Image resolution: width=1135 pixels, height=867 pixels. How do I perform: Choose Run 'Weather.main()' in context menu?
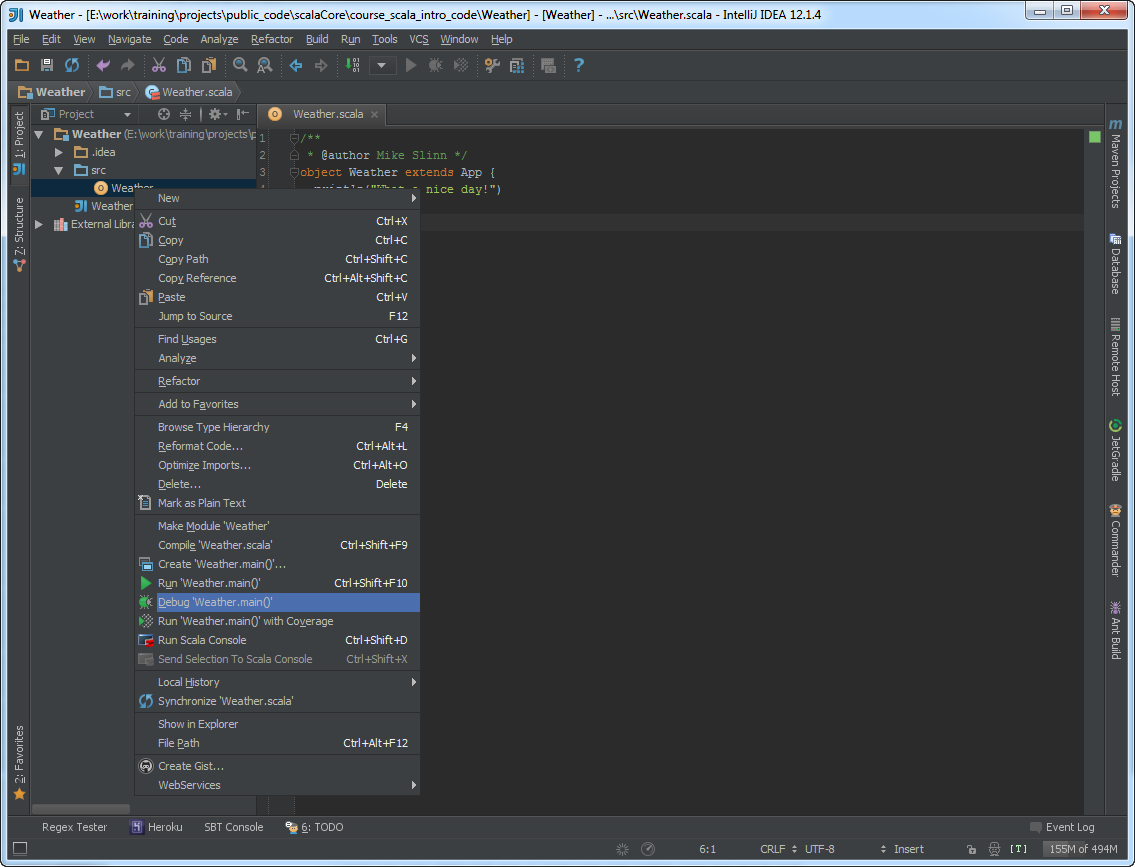click(x=277, y=583)
